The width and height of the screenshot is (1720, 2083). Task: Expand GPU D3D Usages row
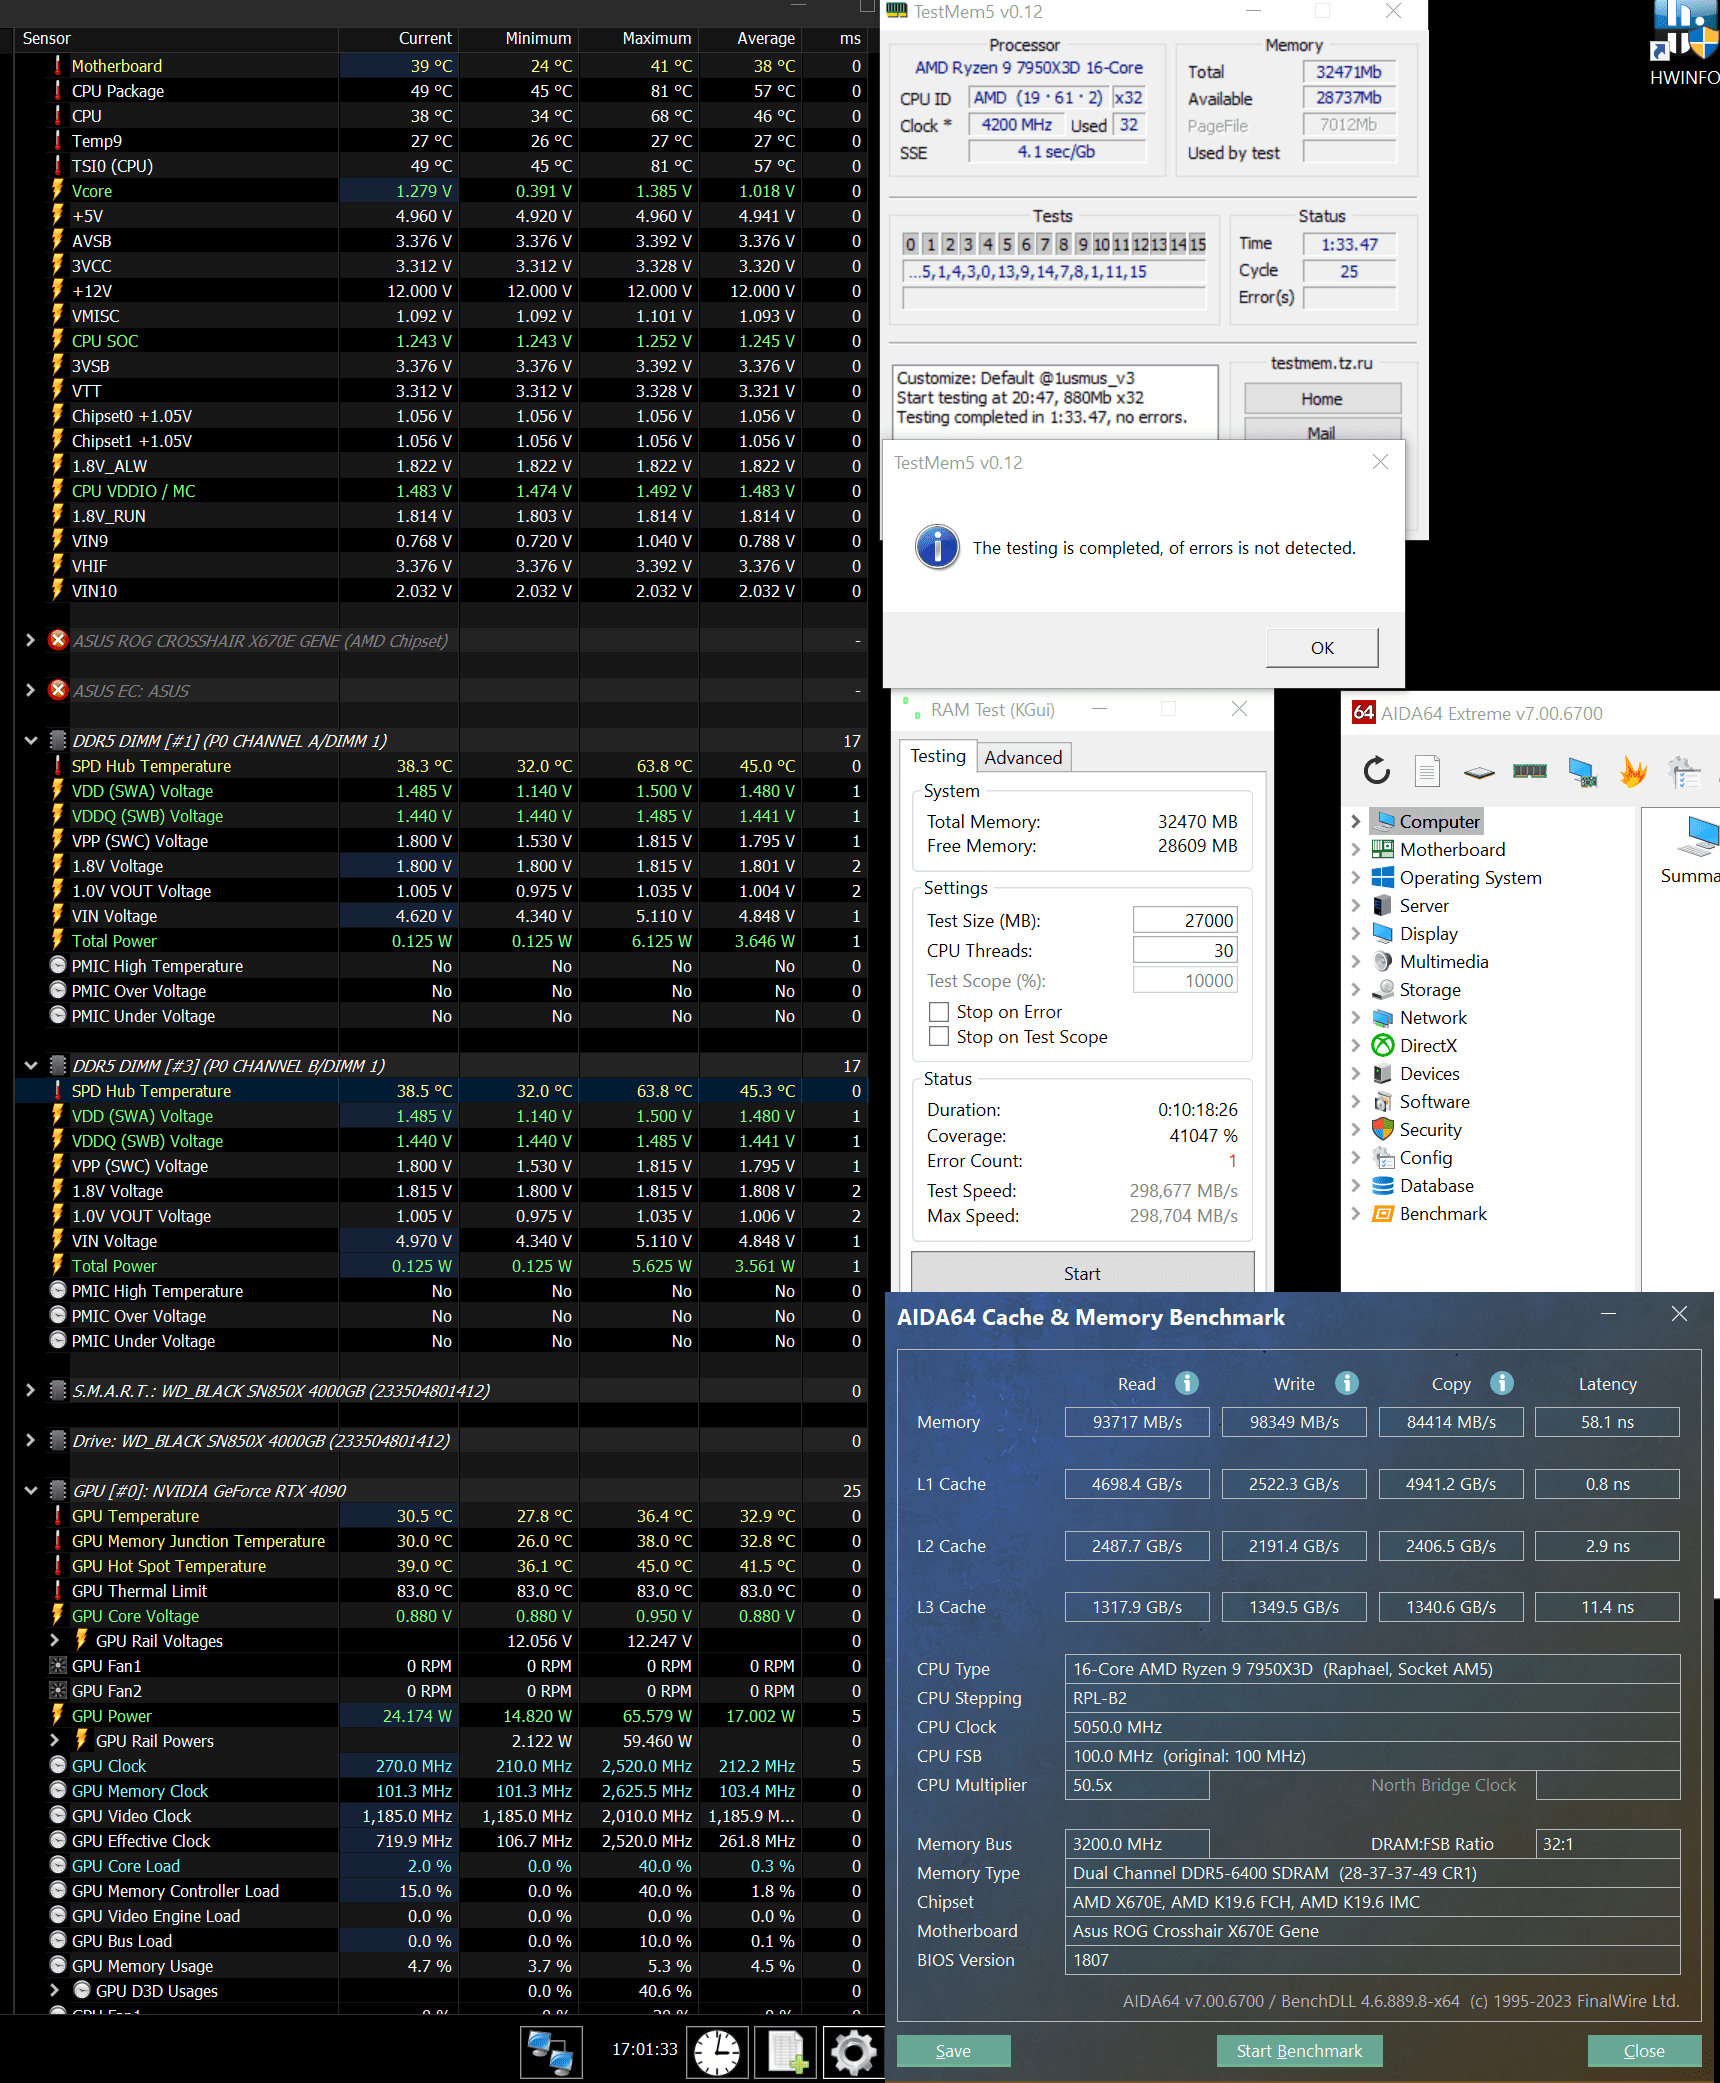pyautogui.click(x=55, y=1991)
